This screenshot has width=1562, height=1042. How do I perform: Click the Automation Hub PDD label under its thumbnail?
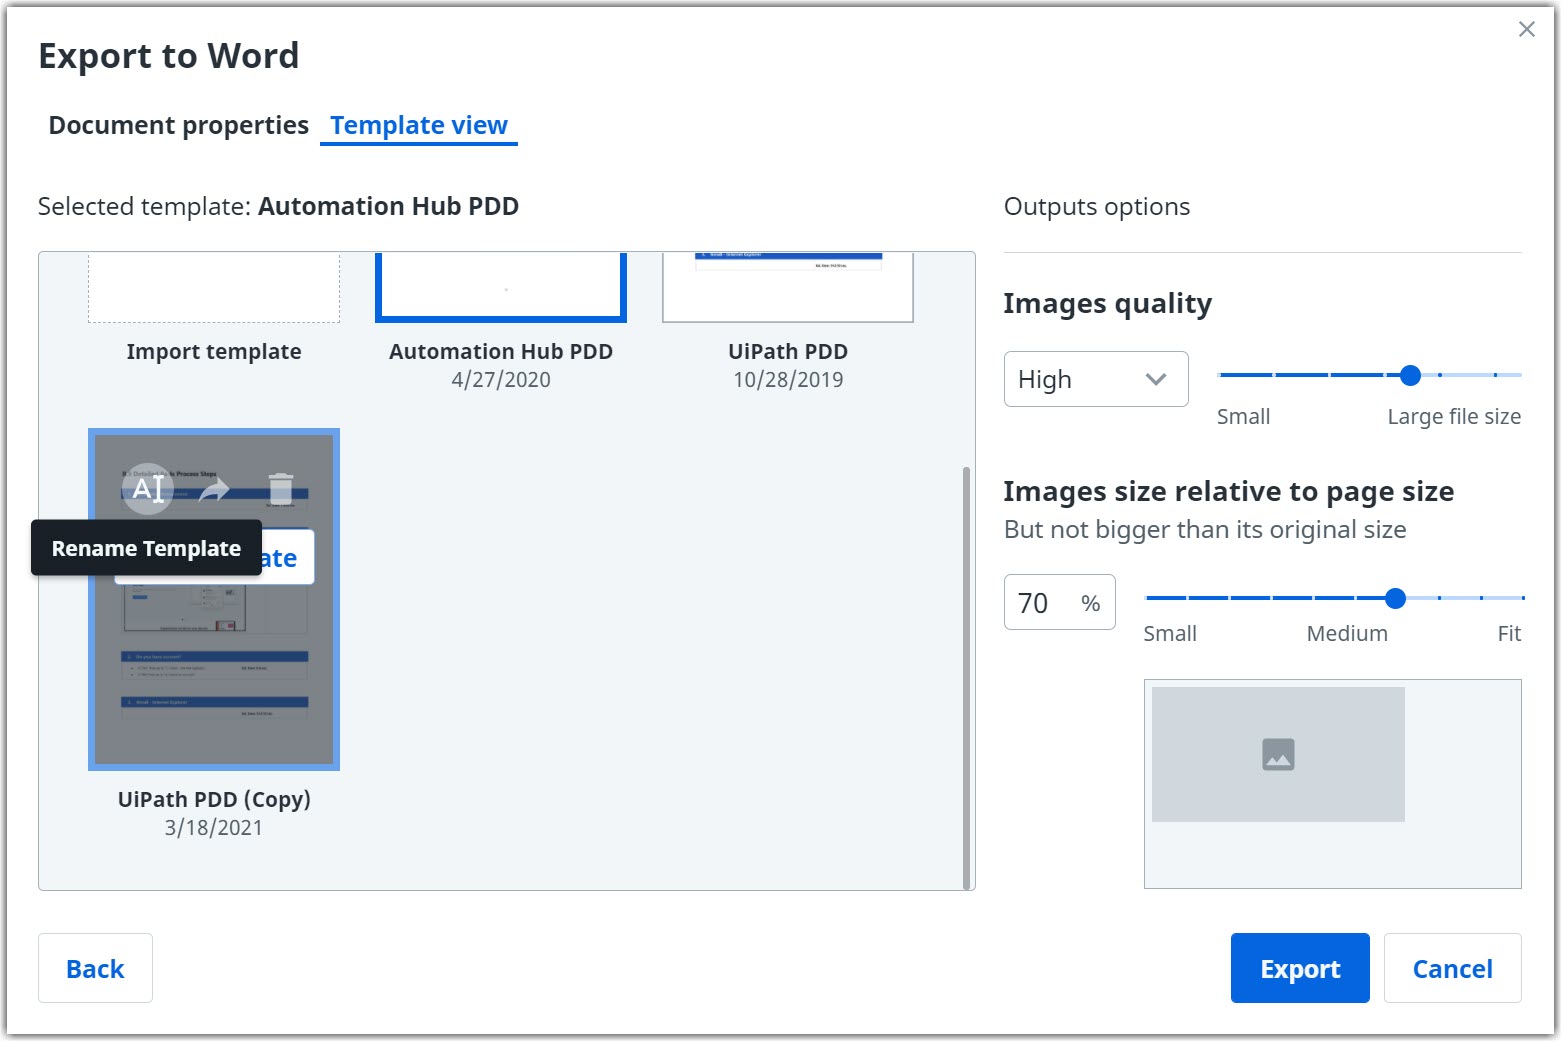pos(501,351)
